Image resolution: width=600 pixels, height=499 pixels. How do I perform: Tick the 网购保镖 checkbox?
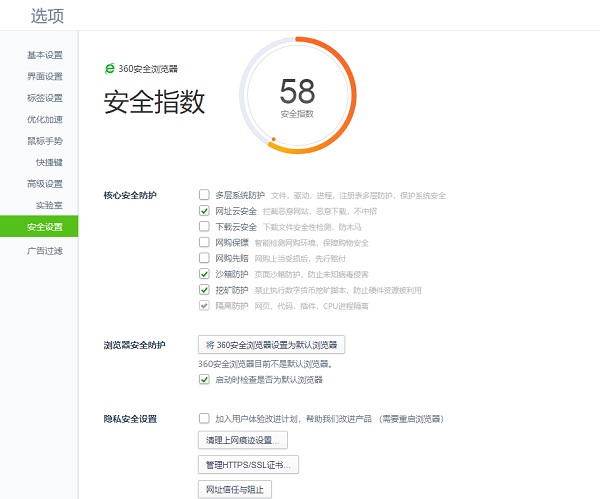204,242
